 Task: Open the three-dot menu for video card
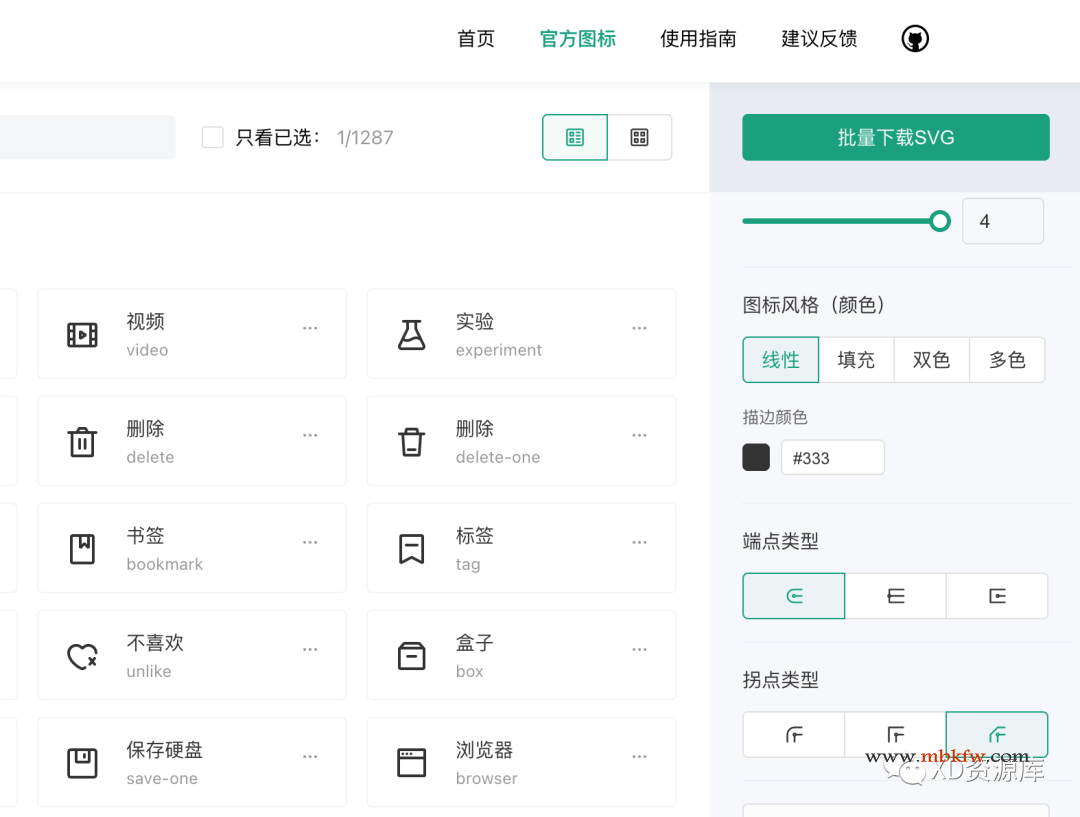pos(310,328)
